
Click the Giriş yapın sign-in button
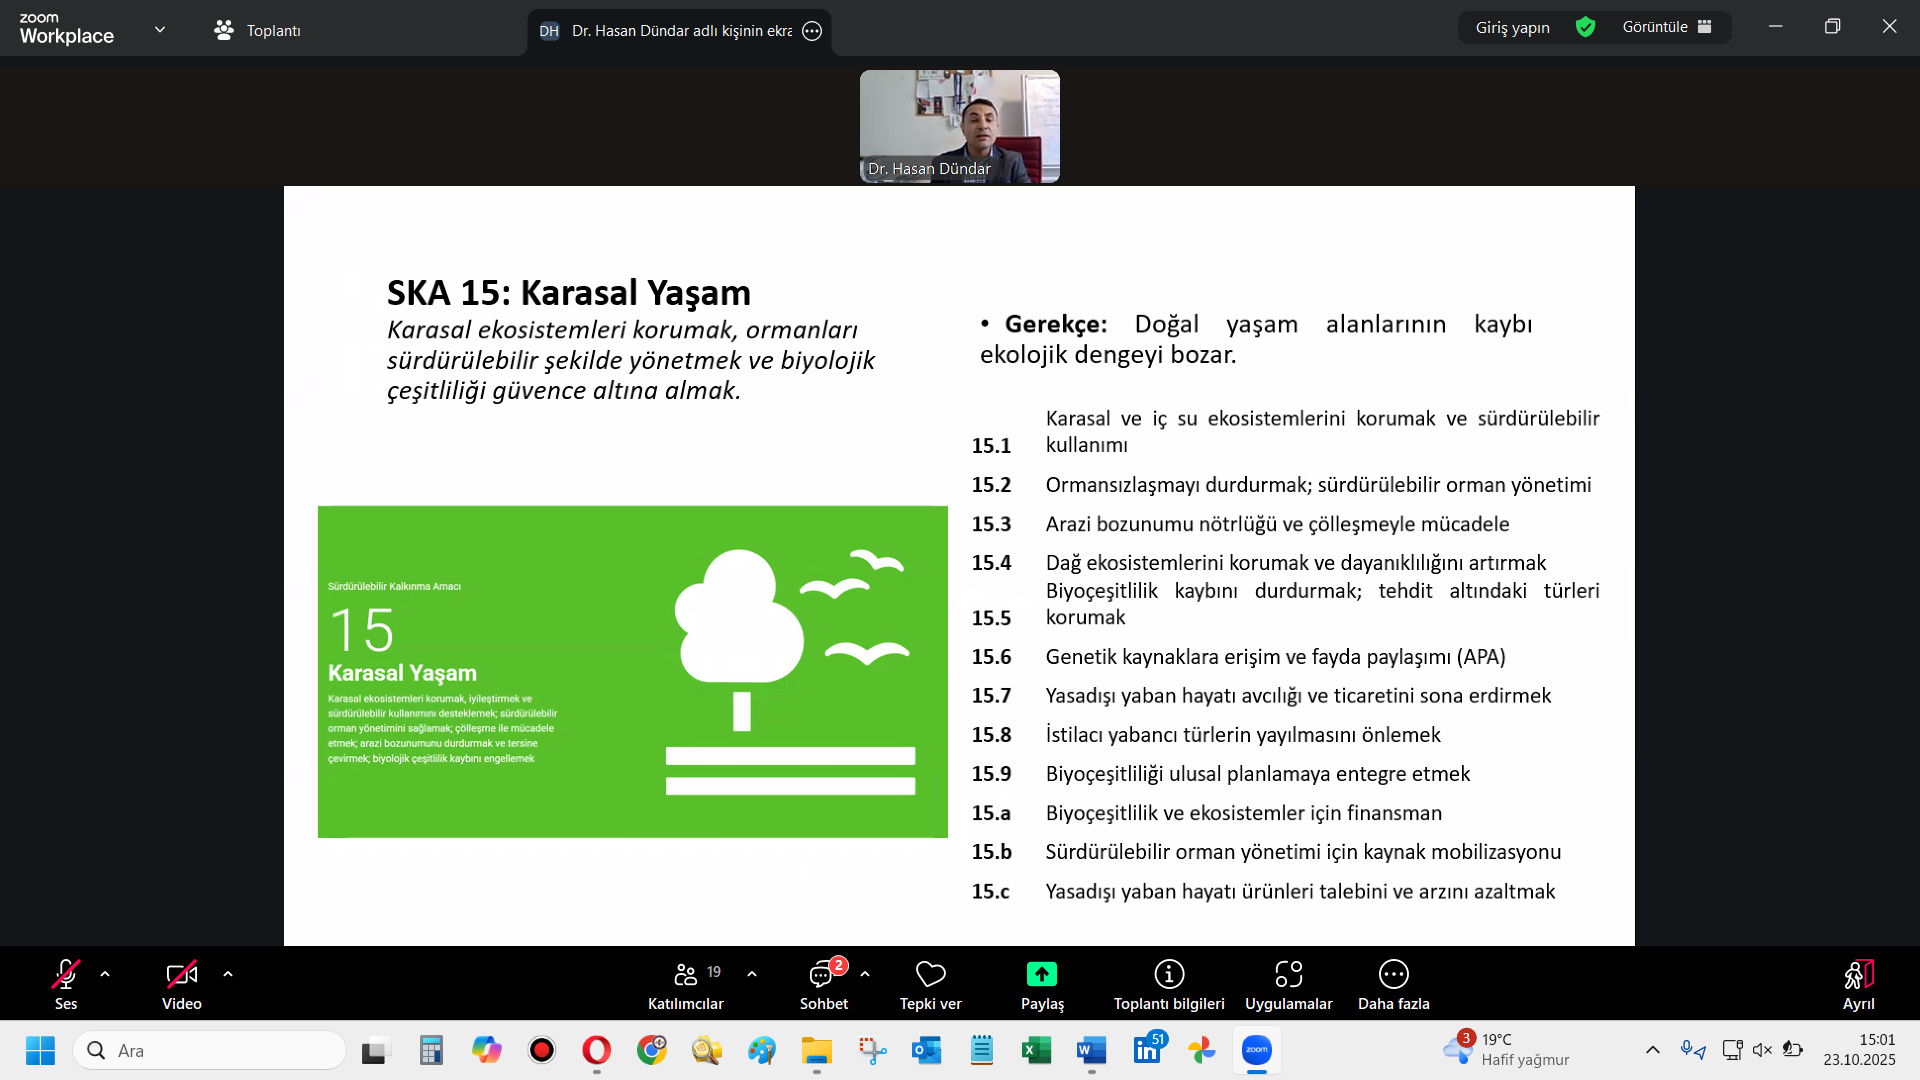click(x=1512, y=28)
